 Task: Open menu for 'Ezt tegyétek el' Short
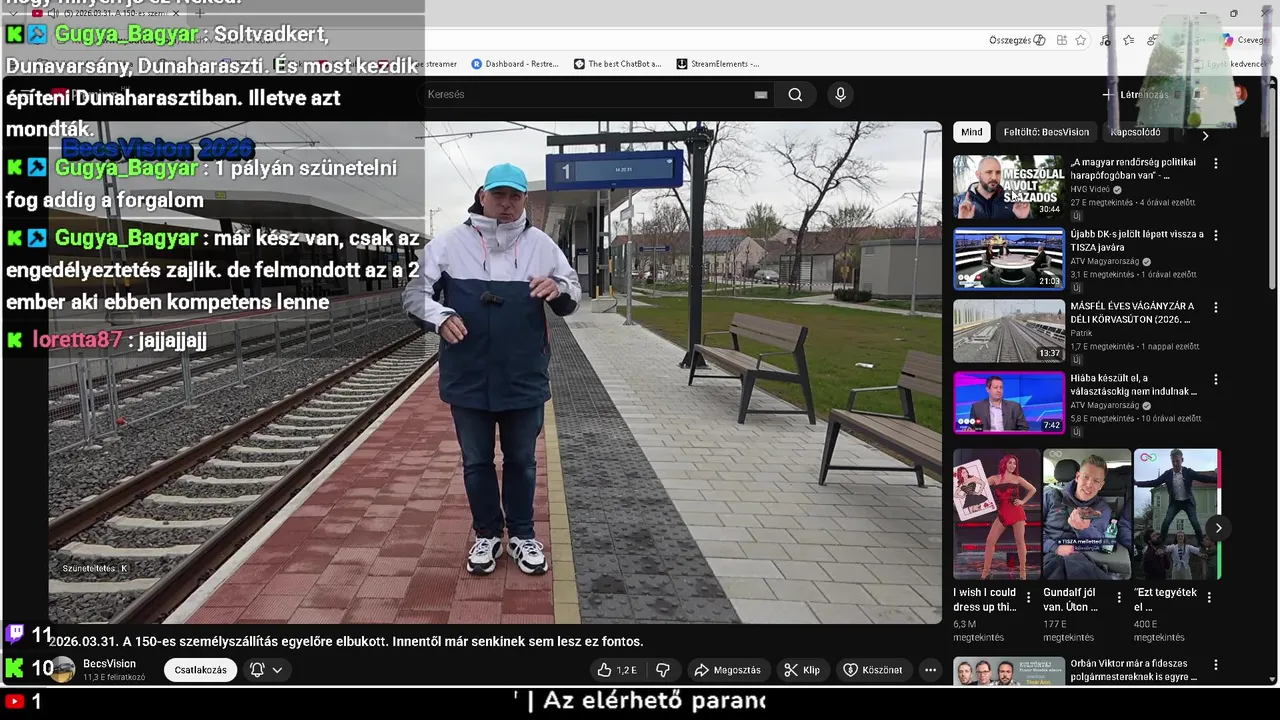(x=1209, y=597)
